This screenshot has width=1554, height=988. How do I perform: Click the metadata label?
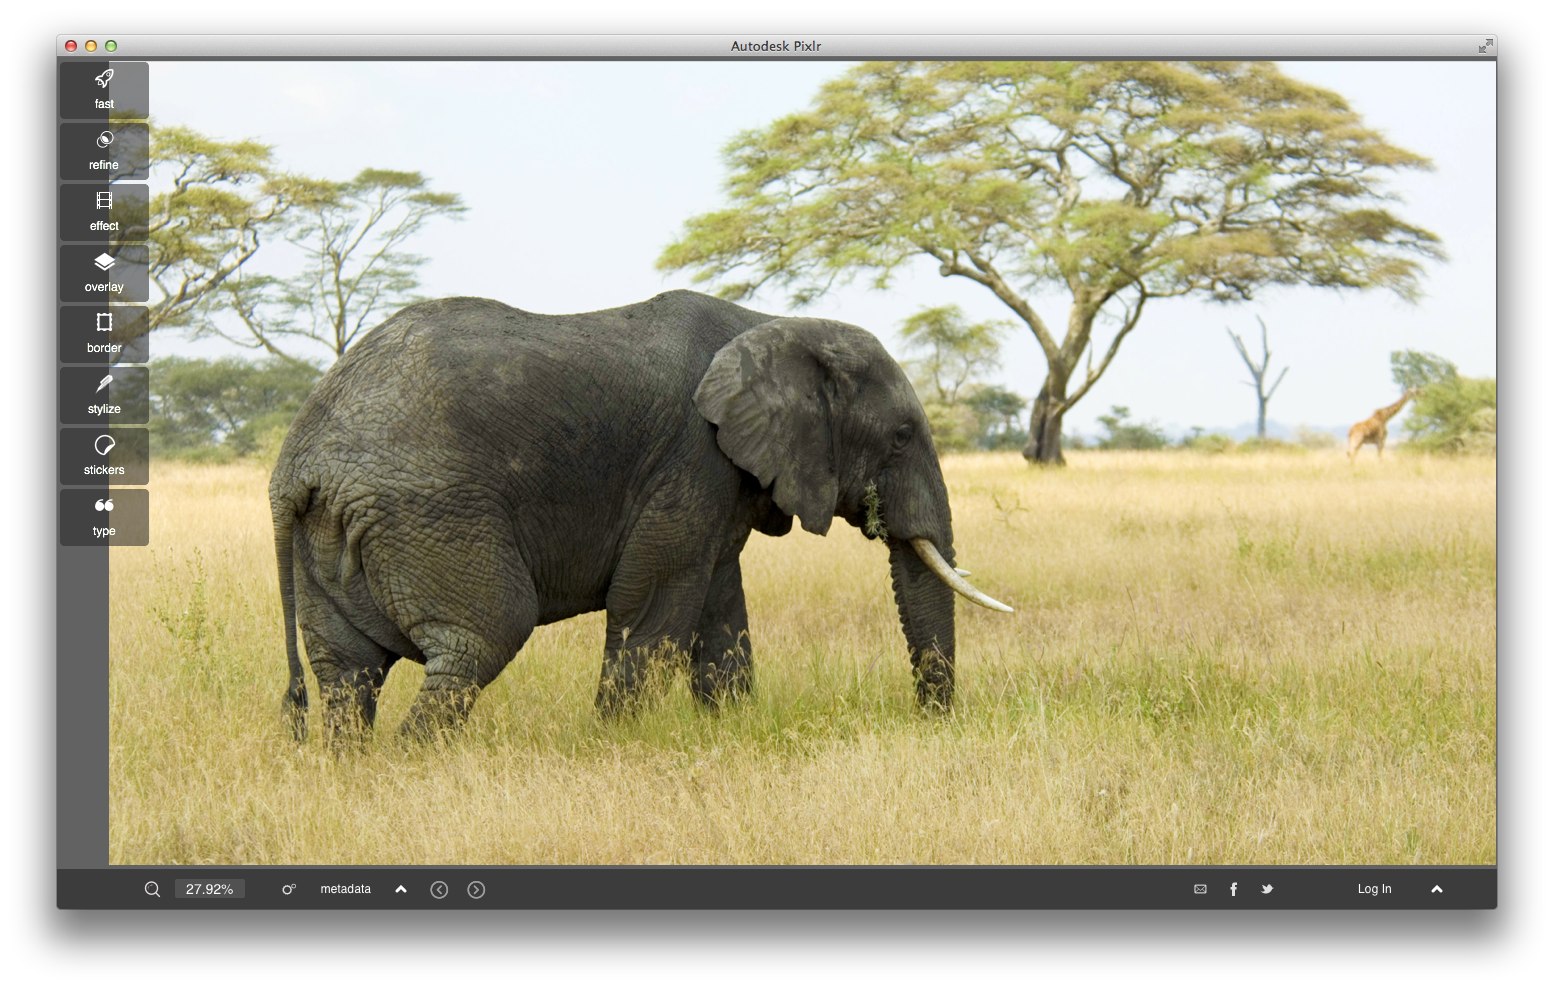(345, 889)
